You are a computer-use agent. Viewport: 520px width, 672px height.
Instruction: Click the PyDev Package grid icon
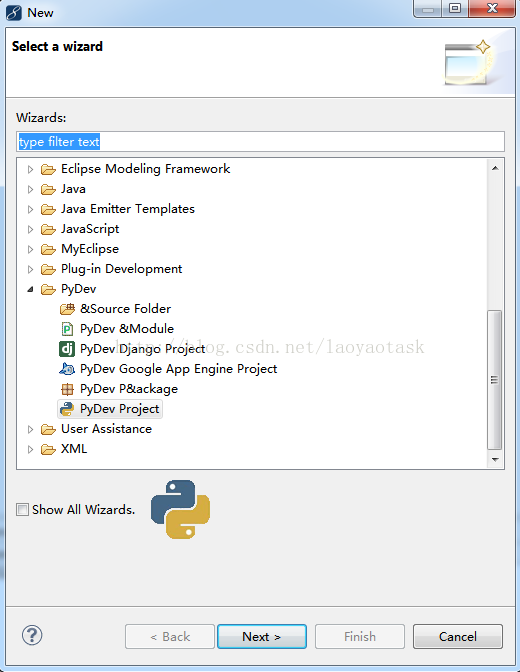pyautogui.click(x=67, y=389)
